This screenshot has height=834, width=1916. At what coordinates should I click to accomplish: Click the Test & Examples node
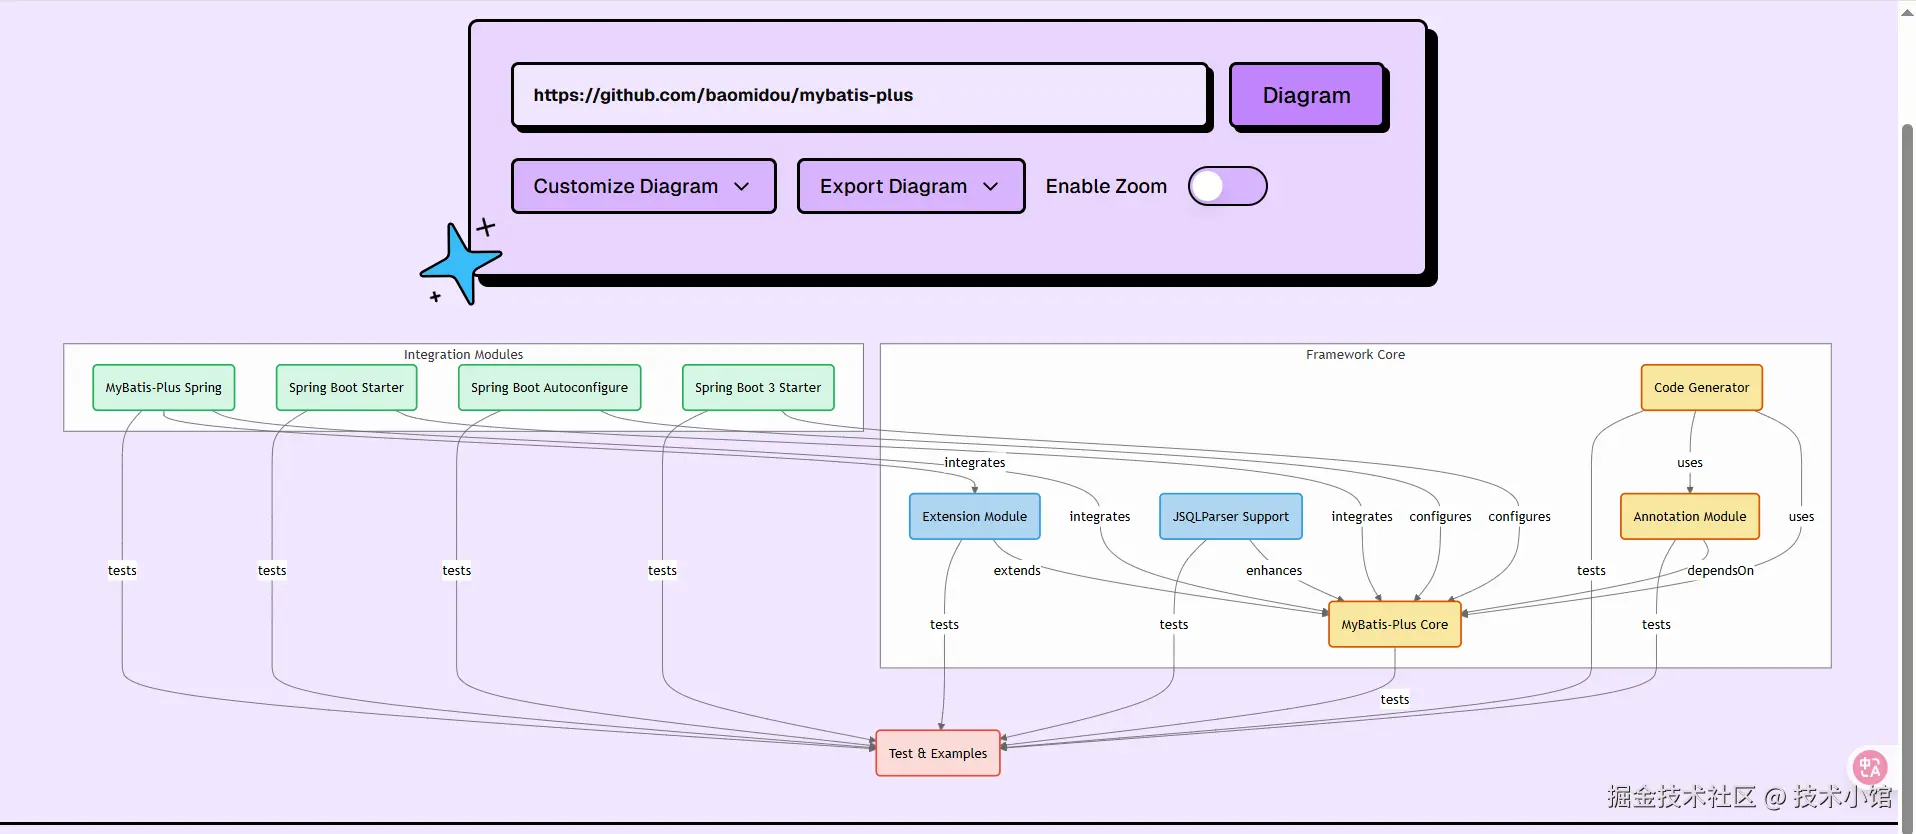937,754
